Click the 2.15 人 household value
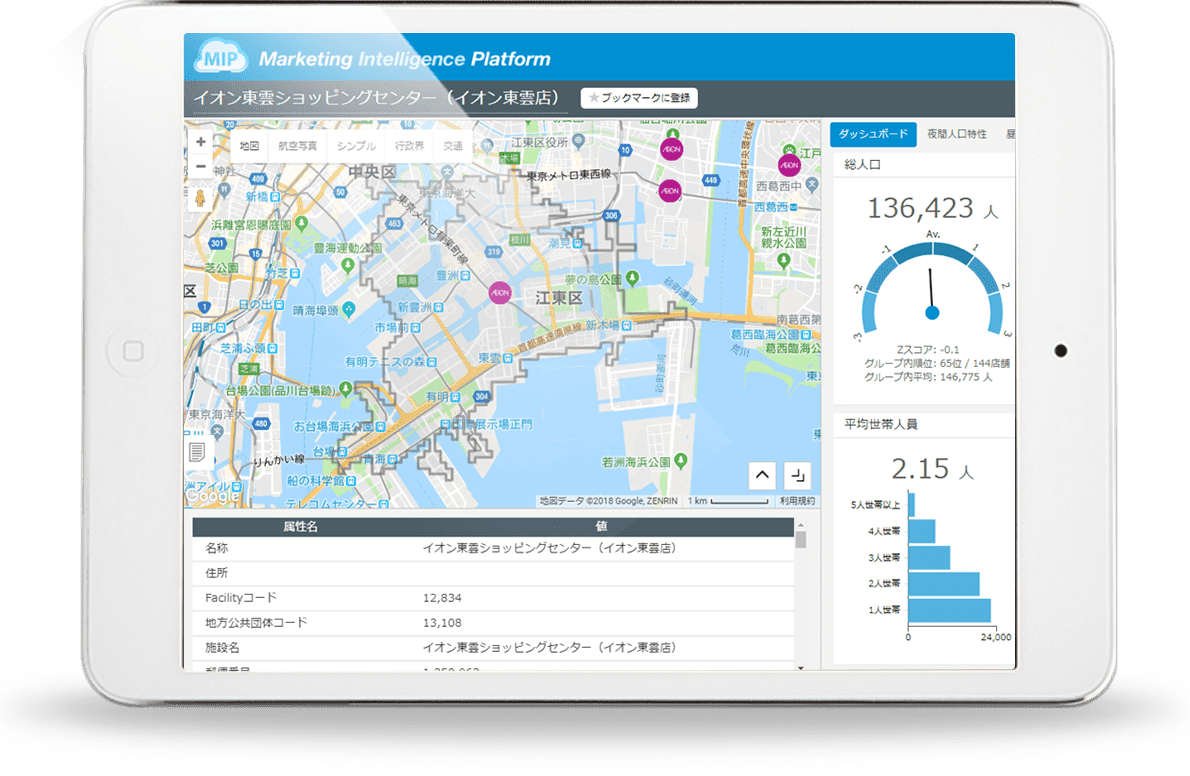This screenshot has height=776, width=1190. pos(932,469)
